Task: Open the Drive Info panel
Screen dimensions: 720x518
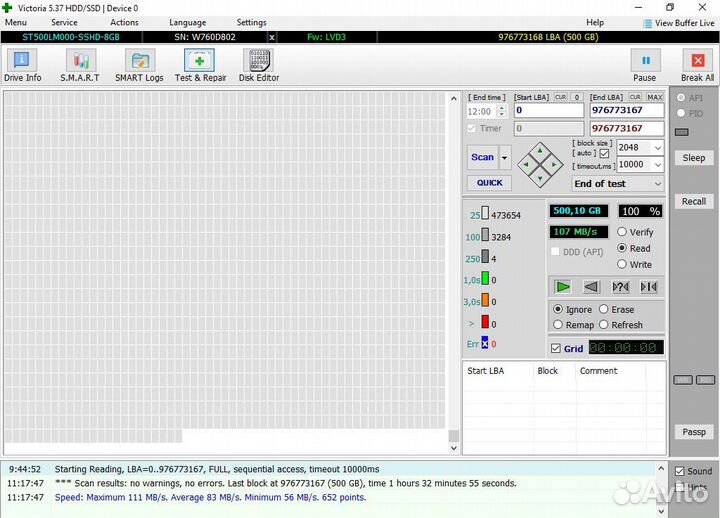Action: (x=22, y=66)
